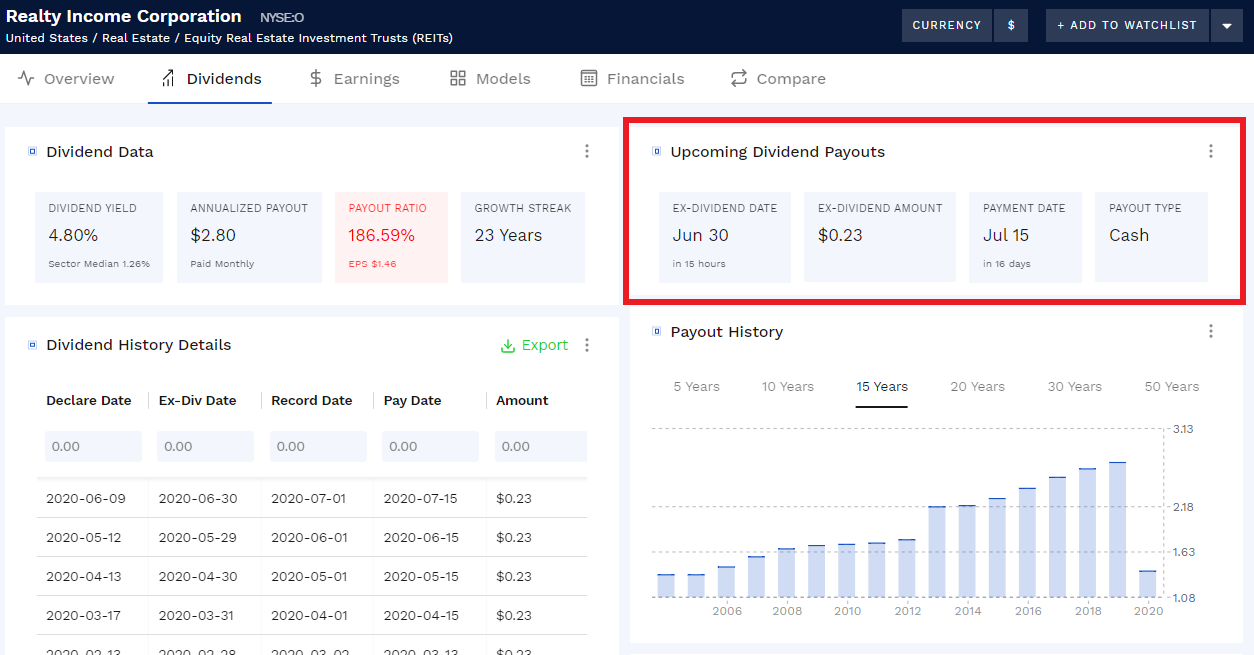This screenshot has height=655, width=1254.
Task: Sort by Amount column header
Action: pos(522,400)
